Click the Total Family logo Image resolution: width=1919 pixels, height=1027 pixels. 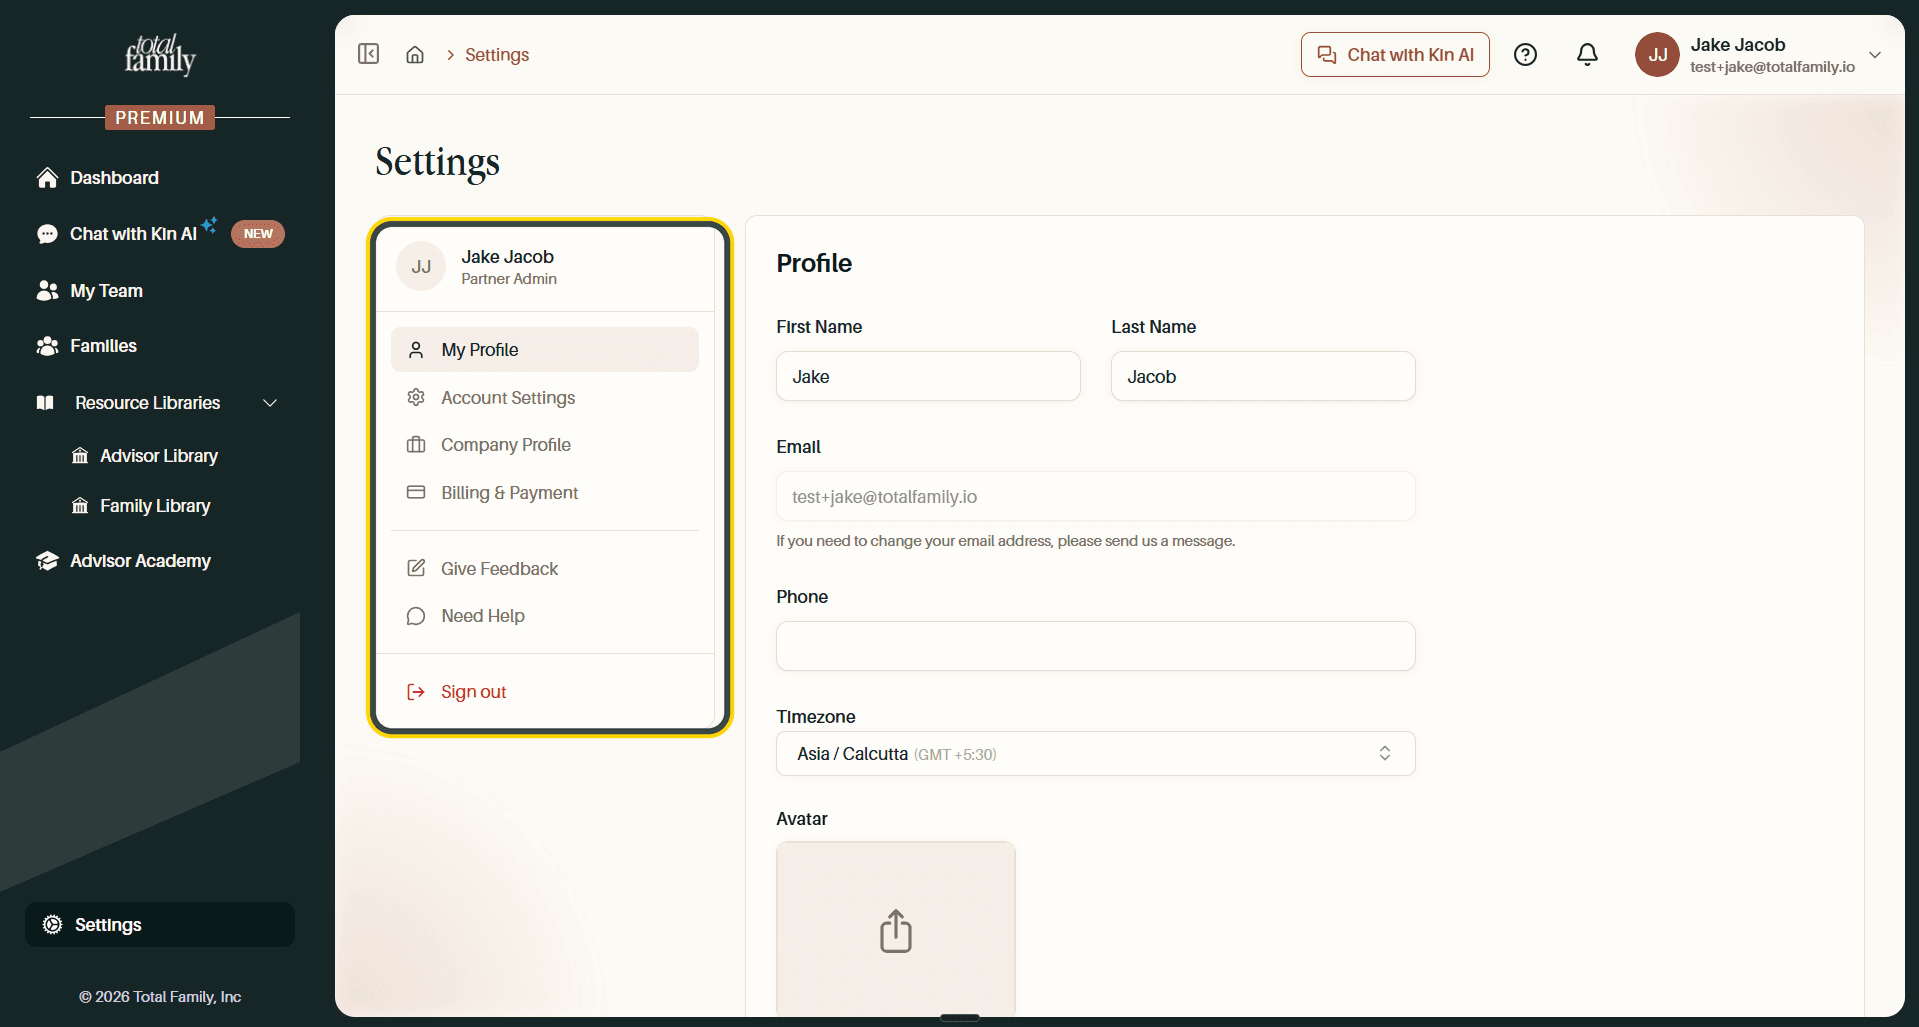[160, 55]
